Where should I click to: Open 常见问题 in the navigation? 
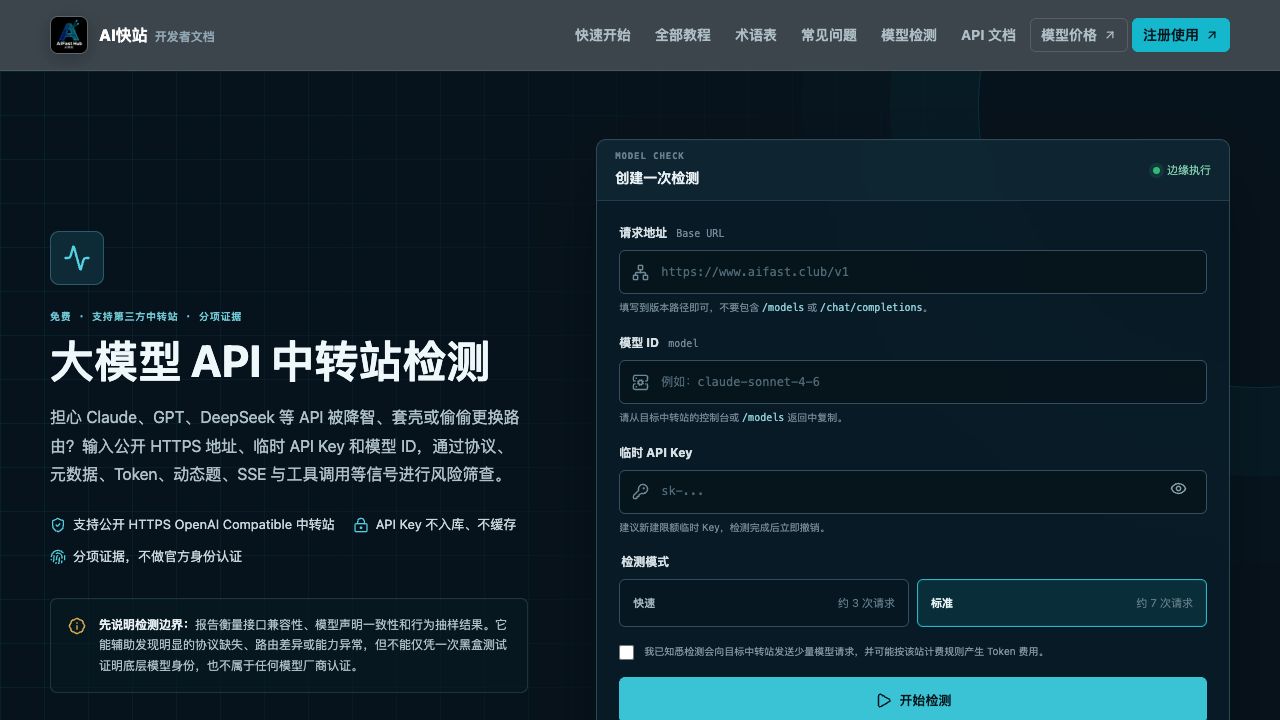coord(829,35)
